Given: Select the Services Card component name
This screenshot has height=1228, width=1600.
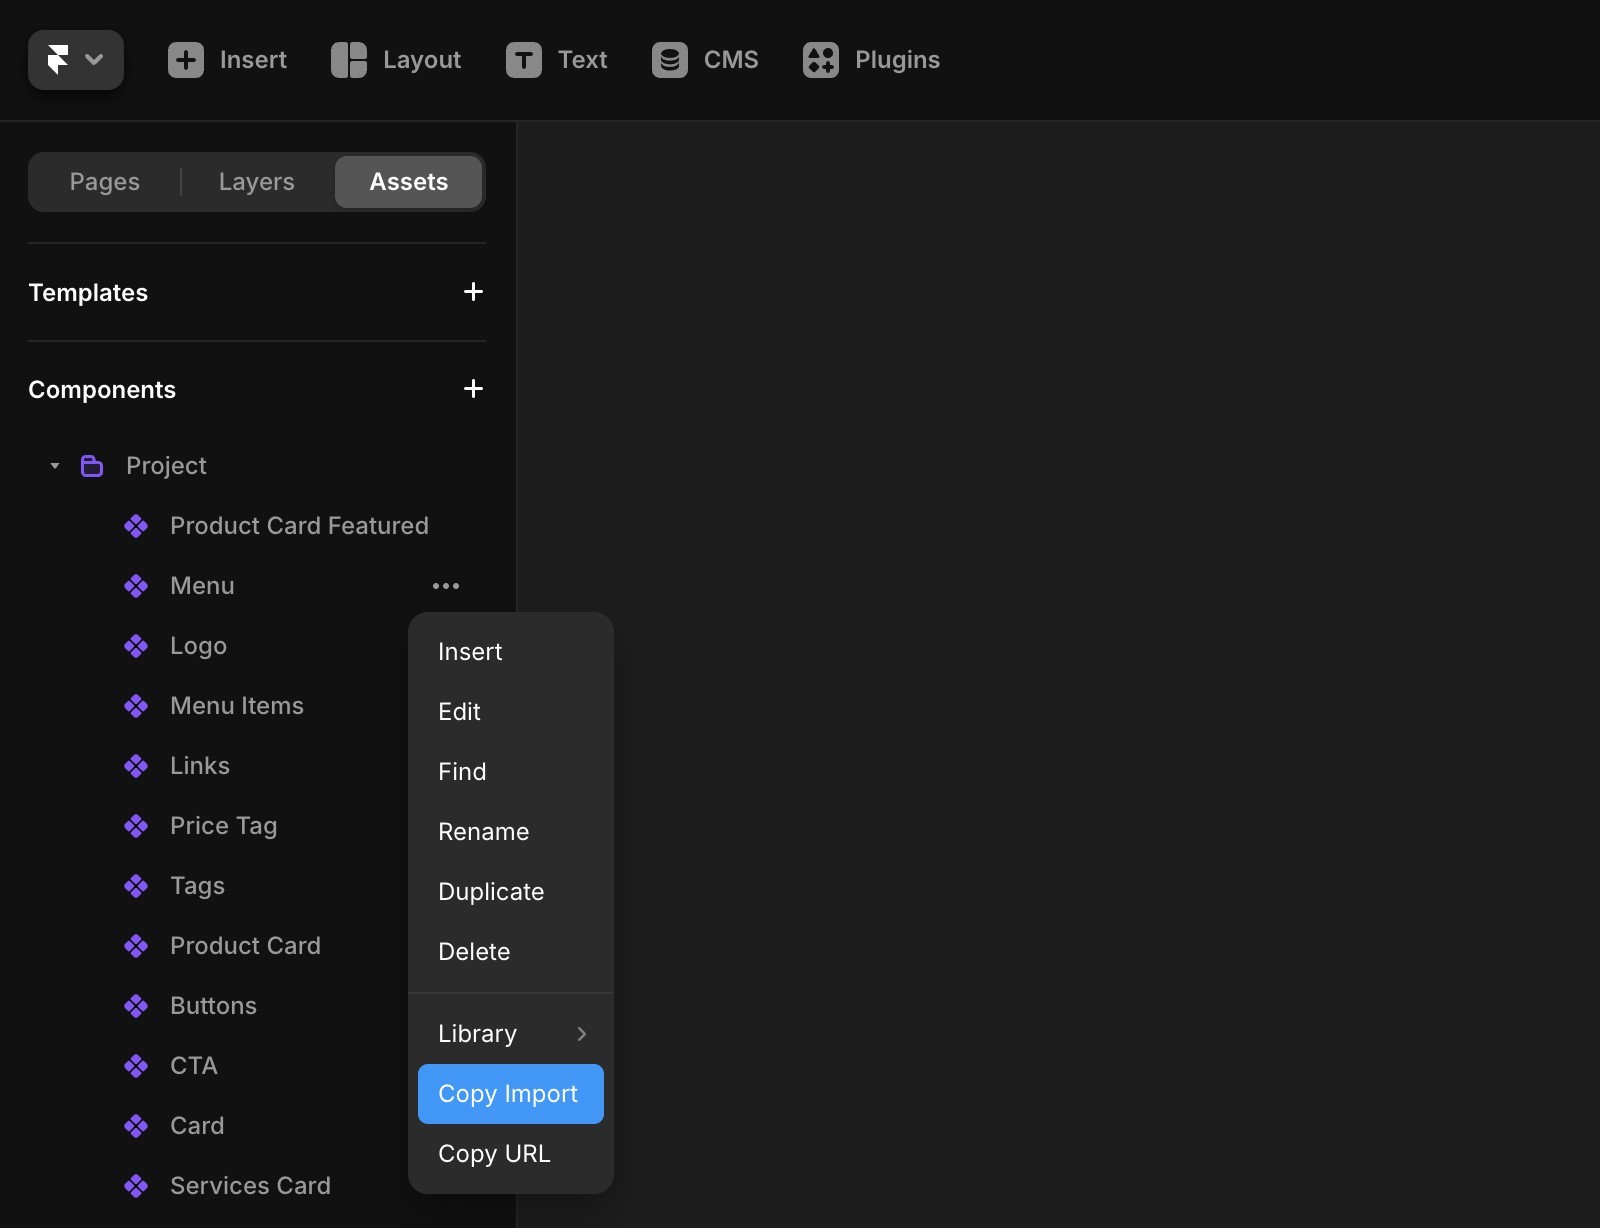Looking at the screenshot, I should coord(250,1186).
